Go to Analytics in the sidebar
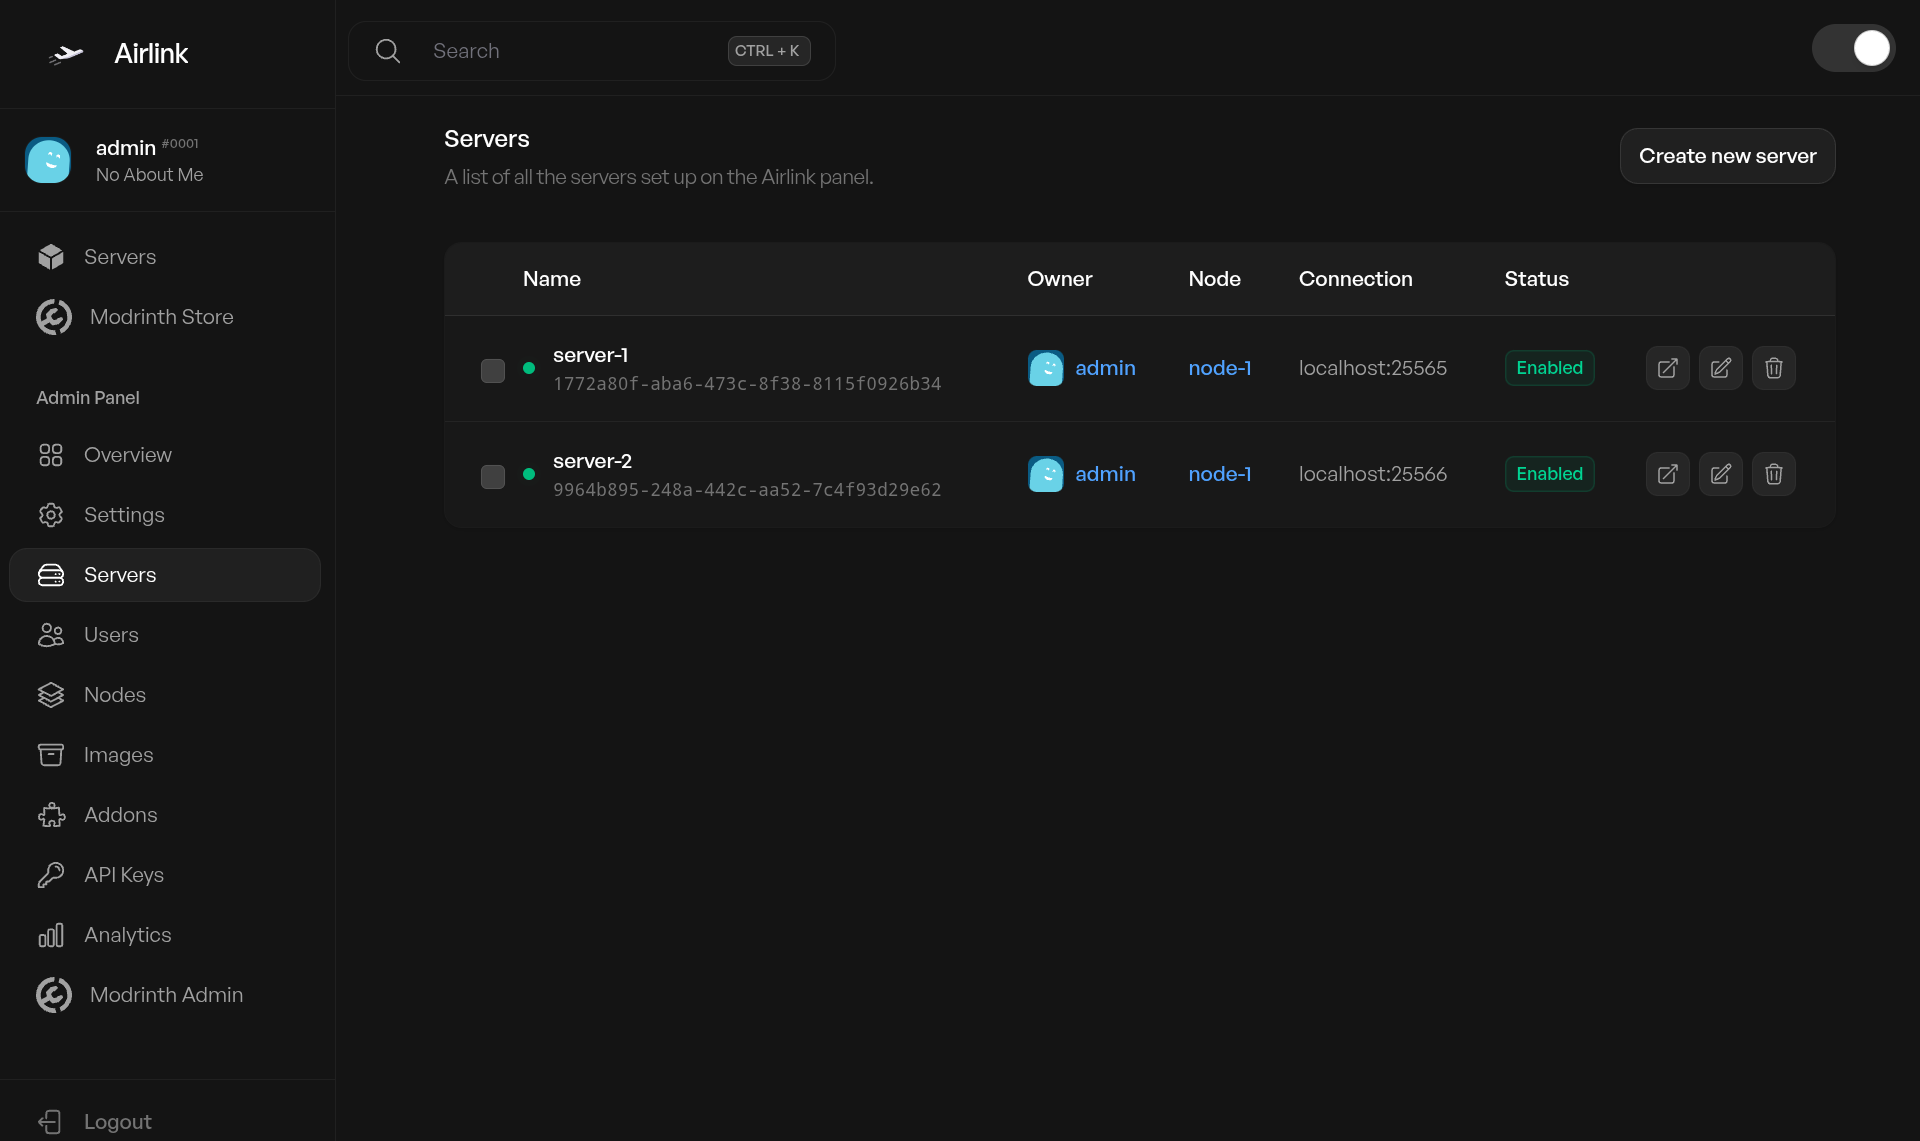Screen dimensions: 1920x1141 [127, 935]
